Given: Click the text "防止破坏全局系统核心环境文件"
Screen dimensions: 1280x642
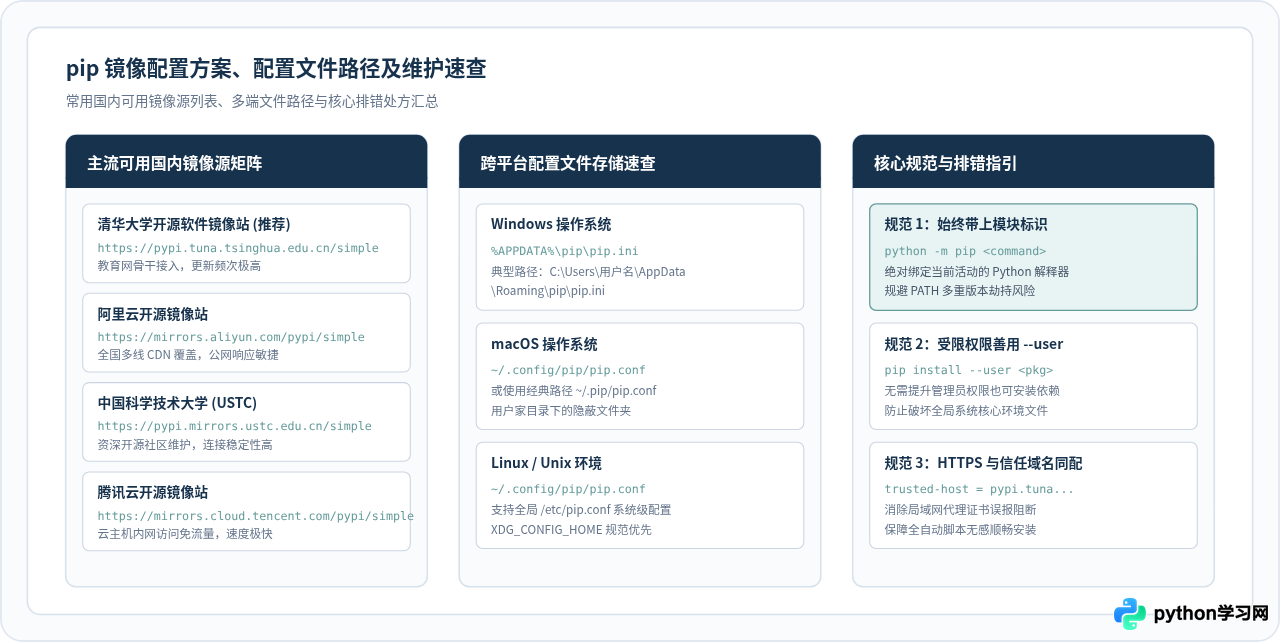Looking at the screenshot, I should click(966, 410).
